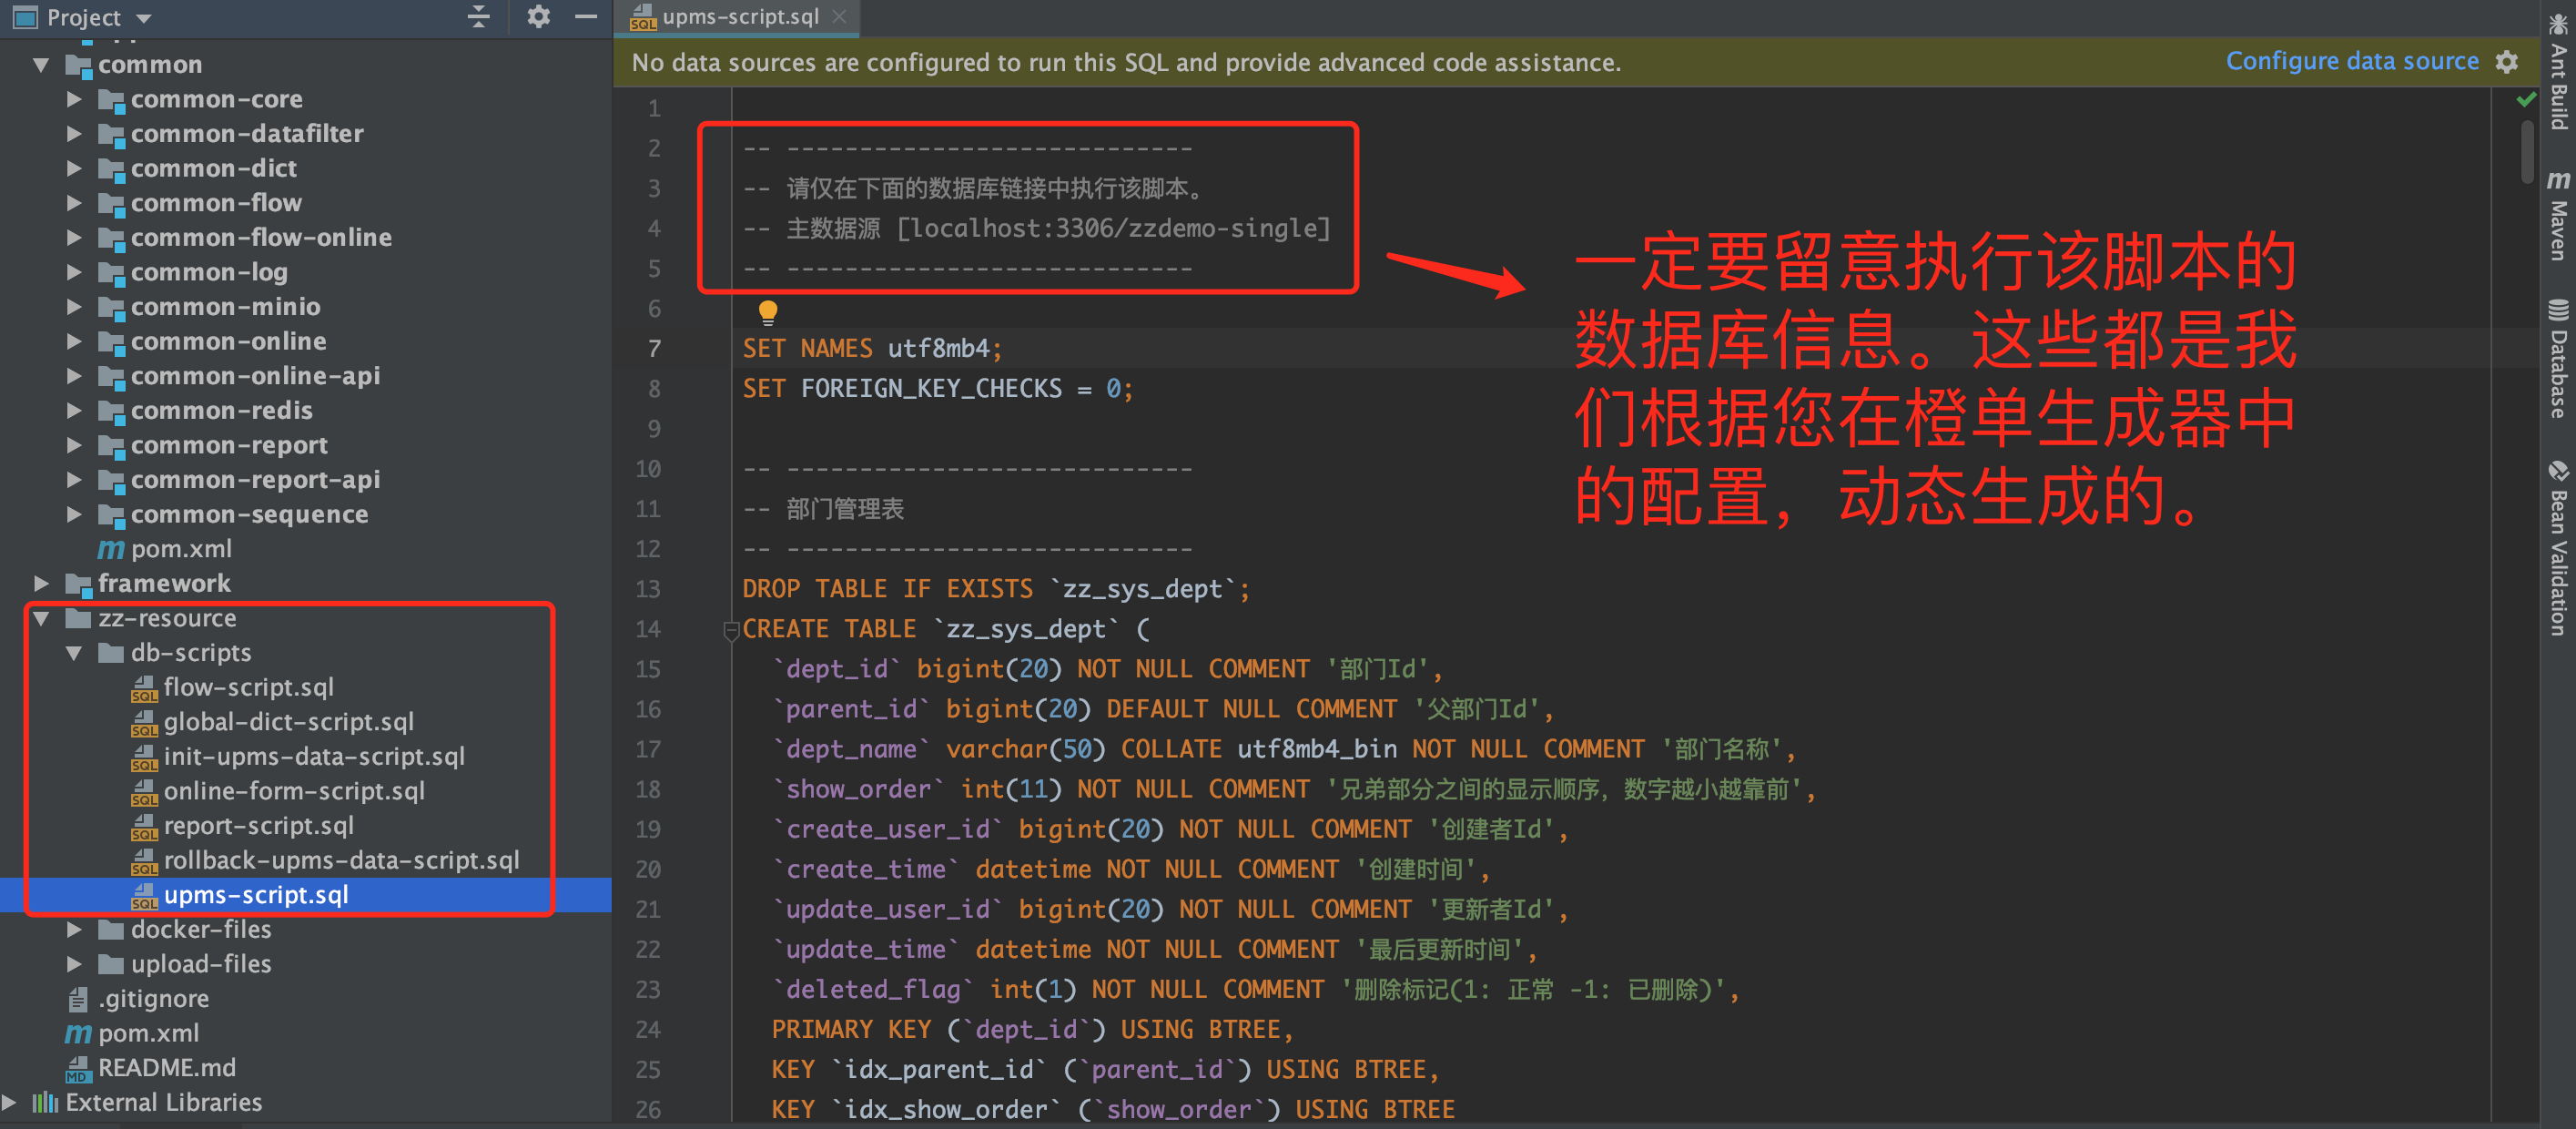Image resolution: width=2576 pixels, height=1129 pixels.
Task: Expand the upload-files folder
Action: pos(74,964)
